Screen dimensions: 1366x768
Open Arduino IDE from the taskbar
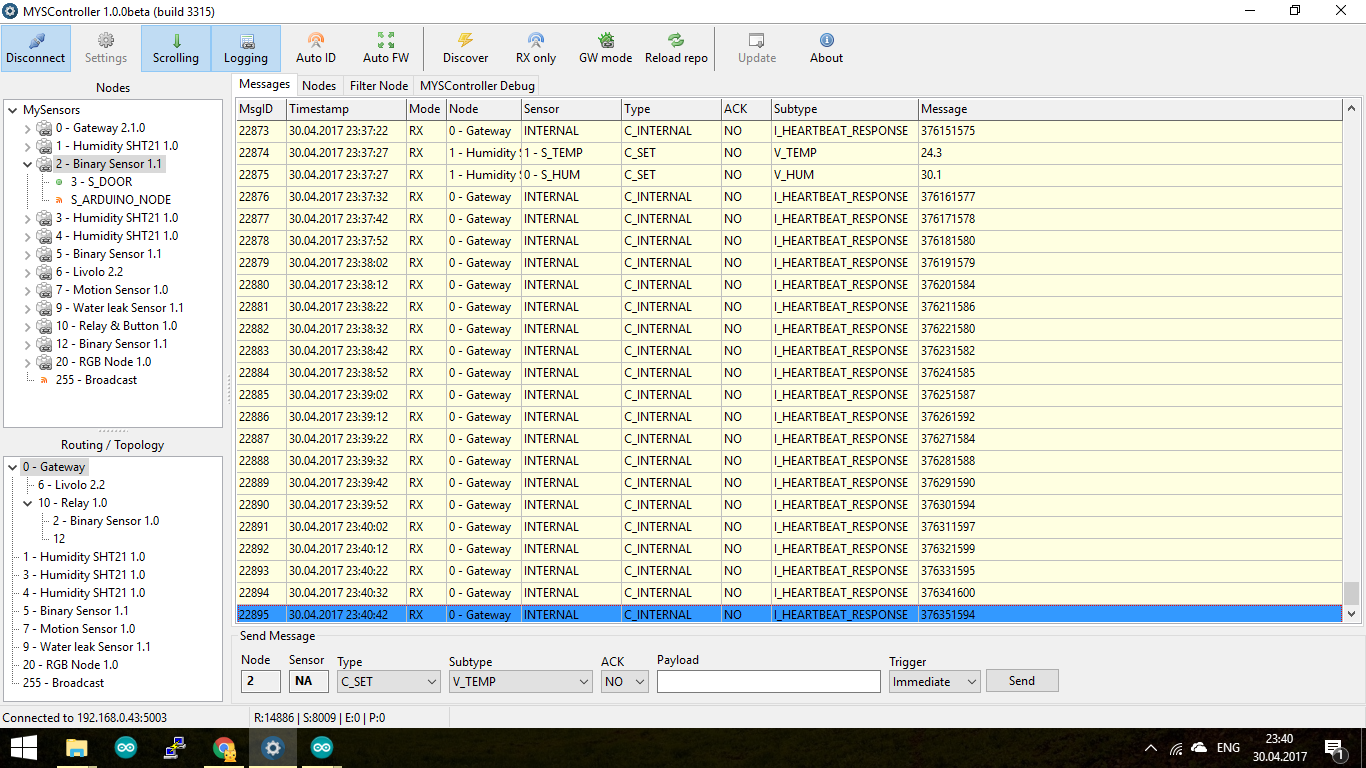[x=125, y=748]
